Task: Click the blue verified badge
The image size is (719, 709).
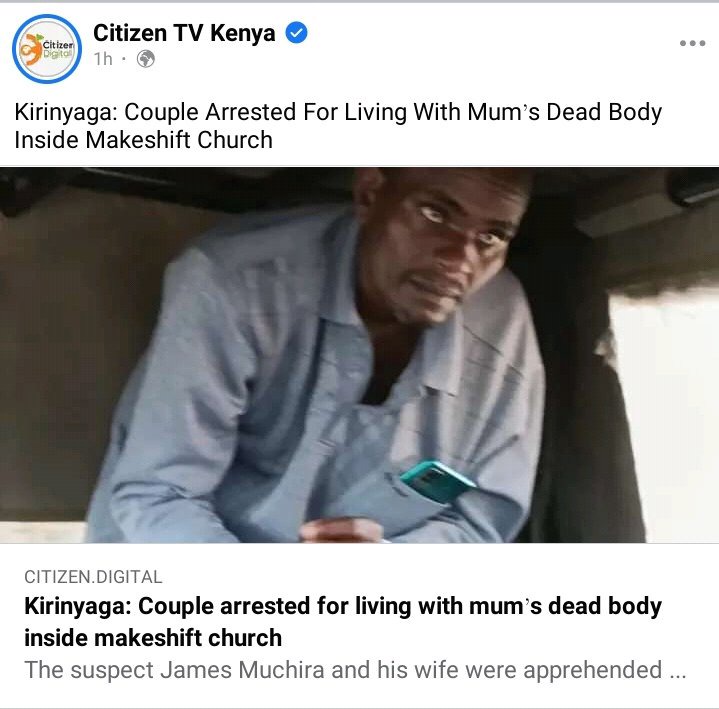Action: pos(296,33)
